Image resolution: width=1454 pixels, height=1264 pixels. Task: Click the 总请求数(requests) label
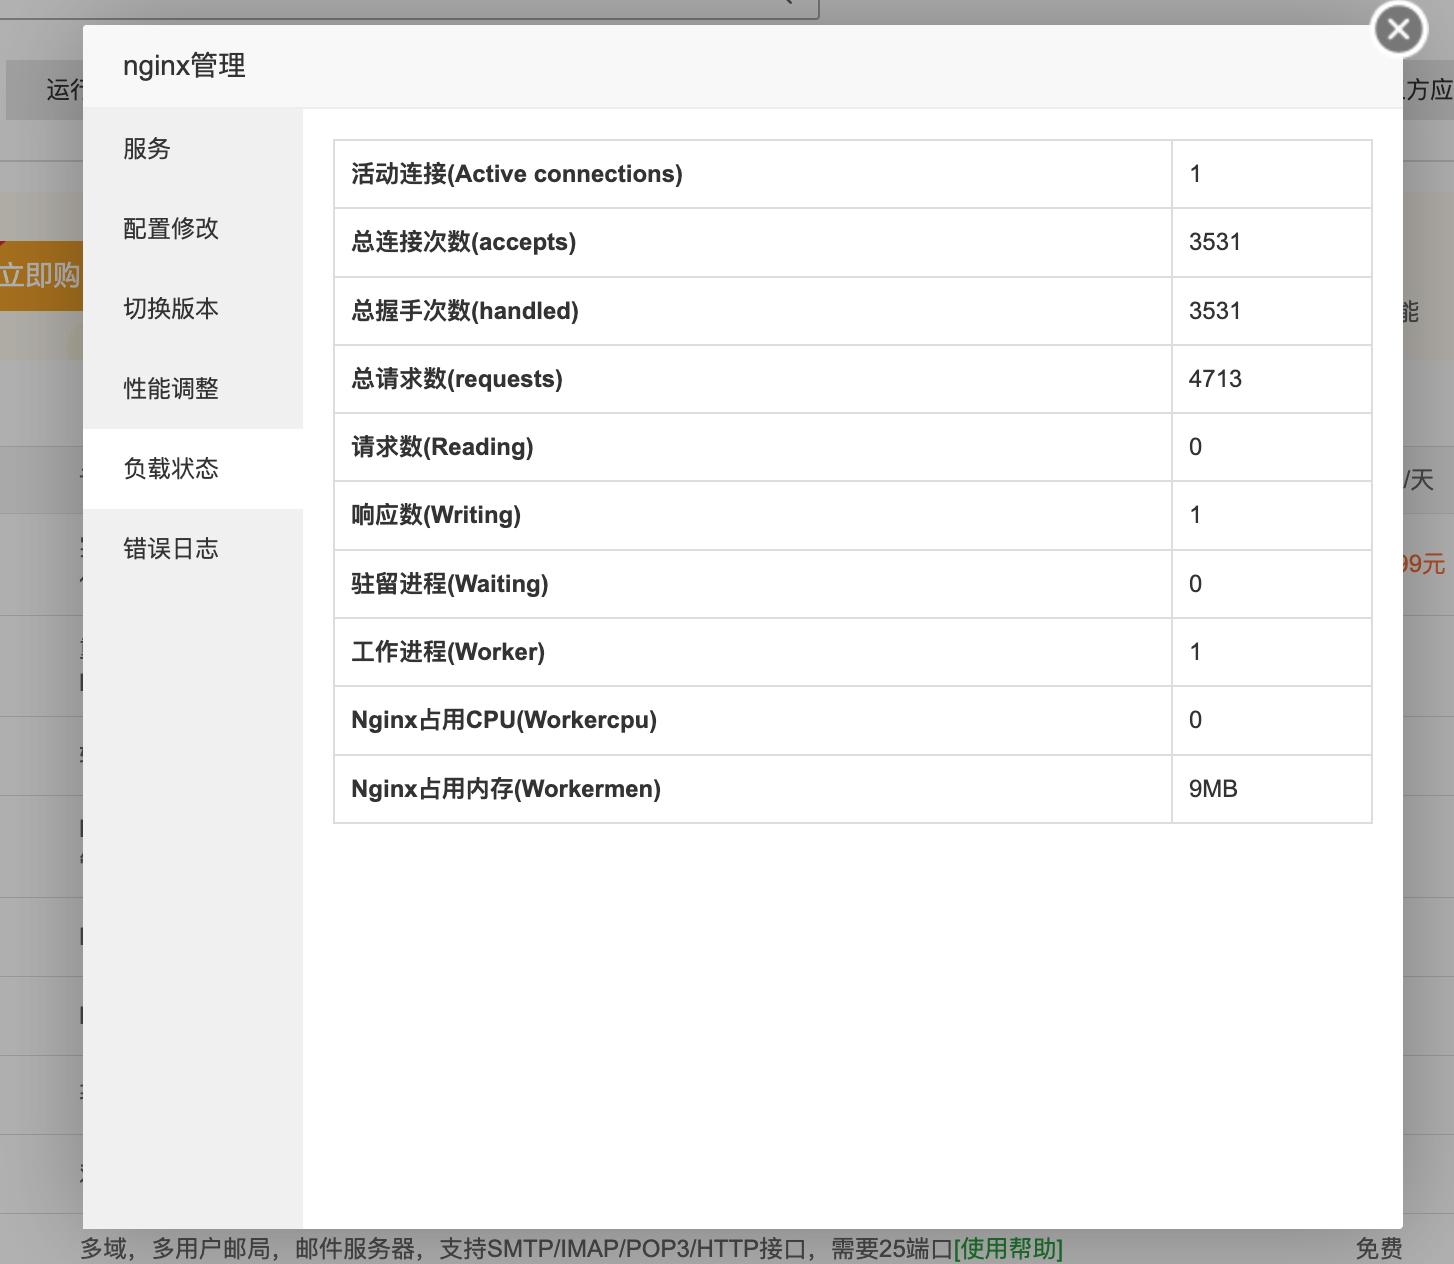click(x=457, y=379)
